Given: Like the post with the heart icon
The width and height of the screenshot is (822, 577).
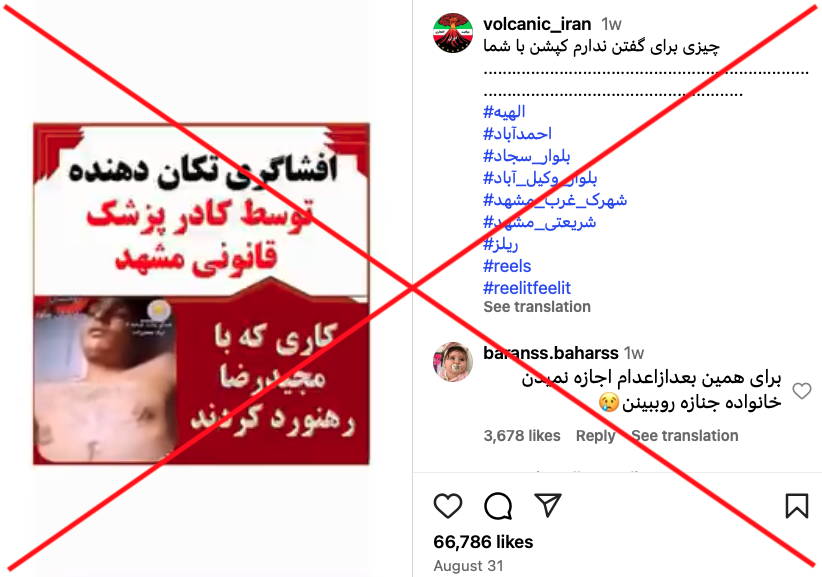Looking at the screenshot, I should tap(448, 506).
